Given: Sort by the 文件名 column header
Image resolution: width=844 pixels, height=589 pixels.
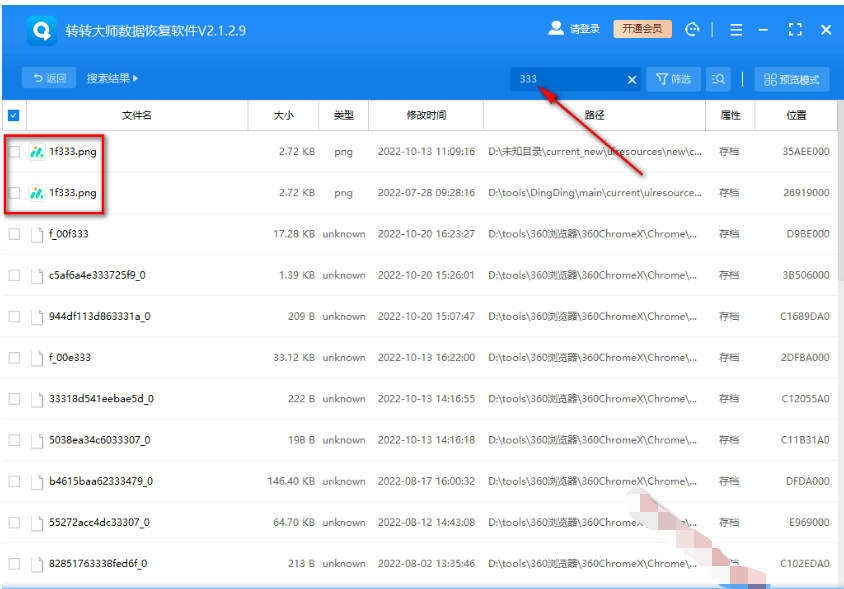Looking at the screenshot, I should 136,115.
